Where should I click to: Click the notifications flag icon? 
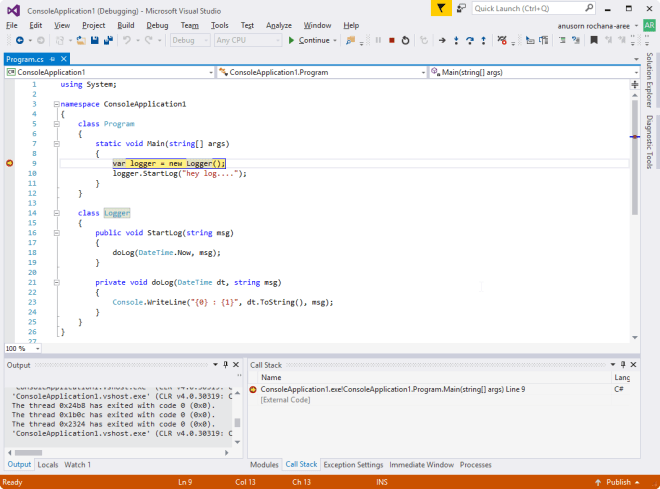tap(443, 8)
